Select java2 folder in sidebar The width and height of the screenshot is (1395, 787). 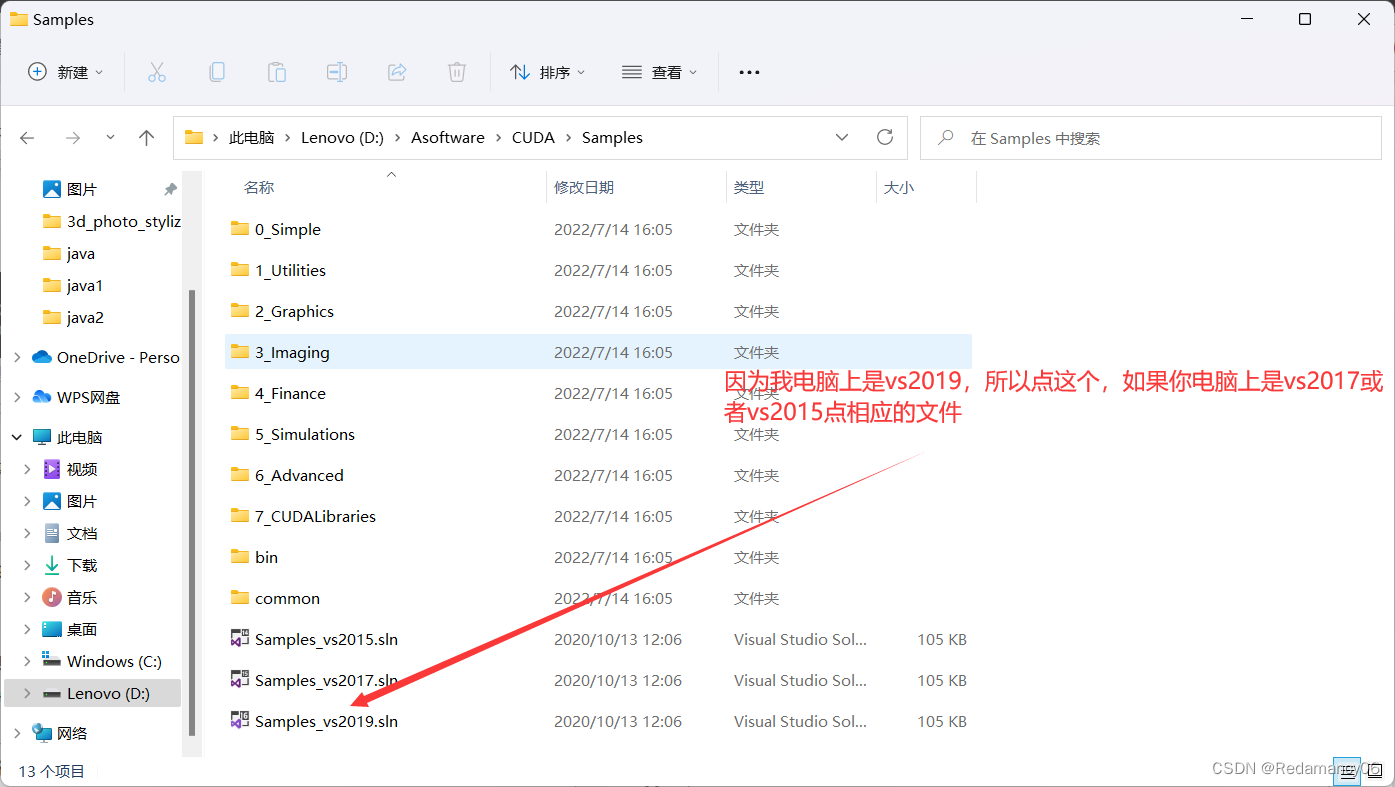(x=85, y=317)
